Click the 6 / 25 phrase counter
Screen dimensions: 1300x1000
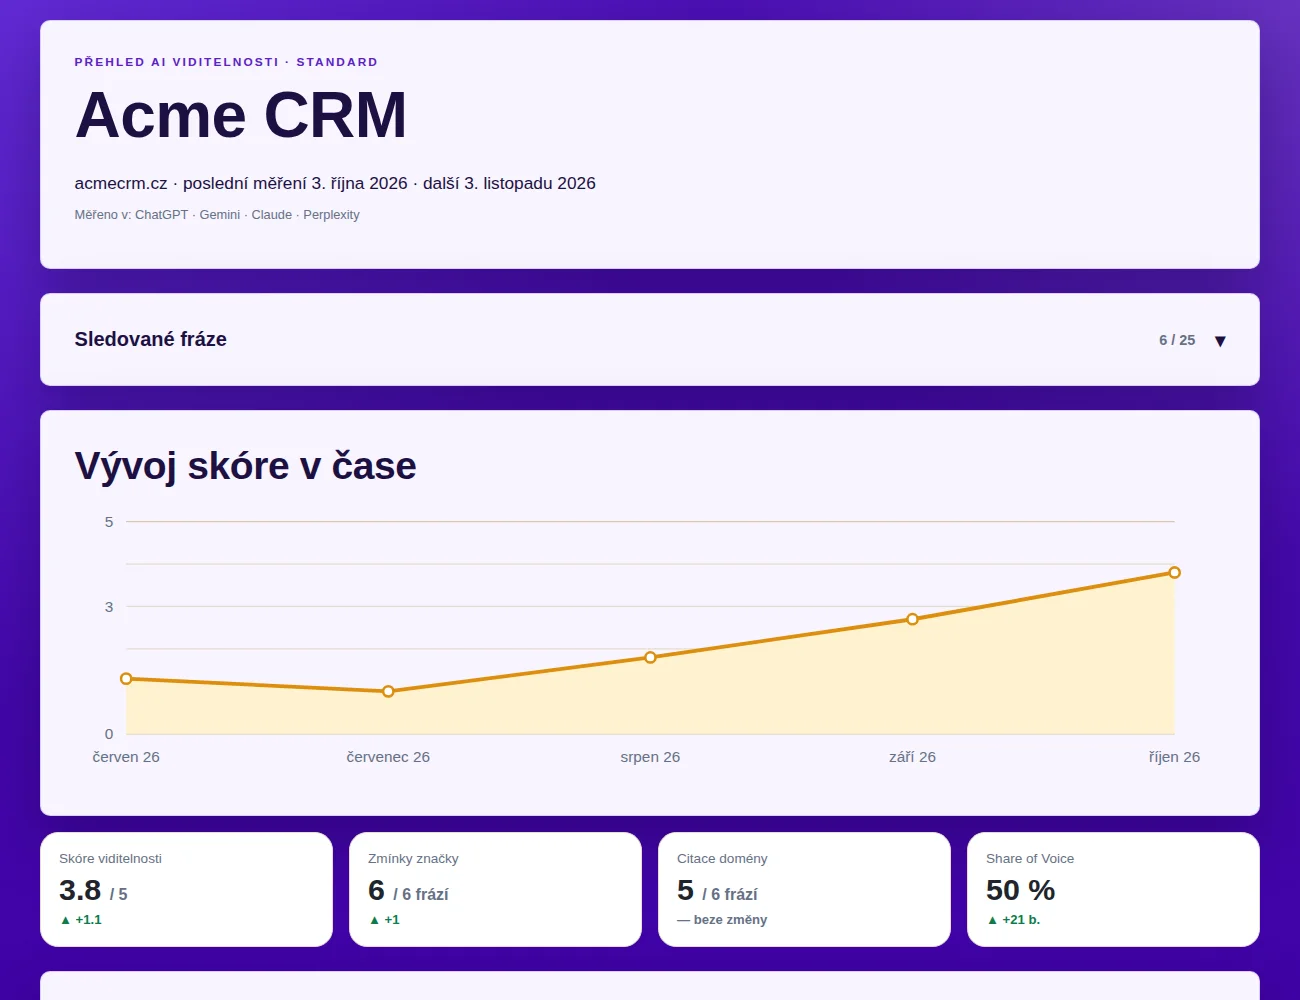click(1177, 340)
